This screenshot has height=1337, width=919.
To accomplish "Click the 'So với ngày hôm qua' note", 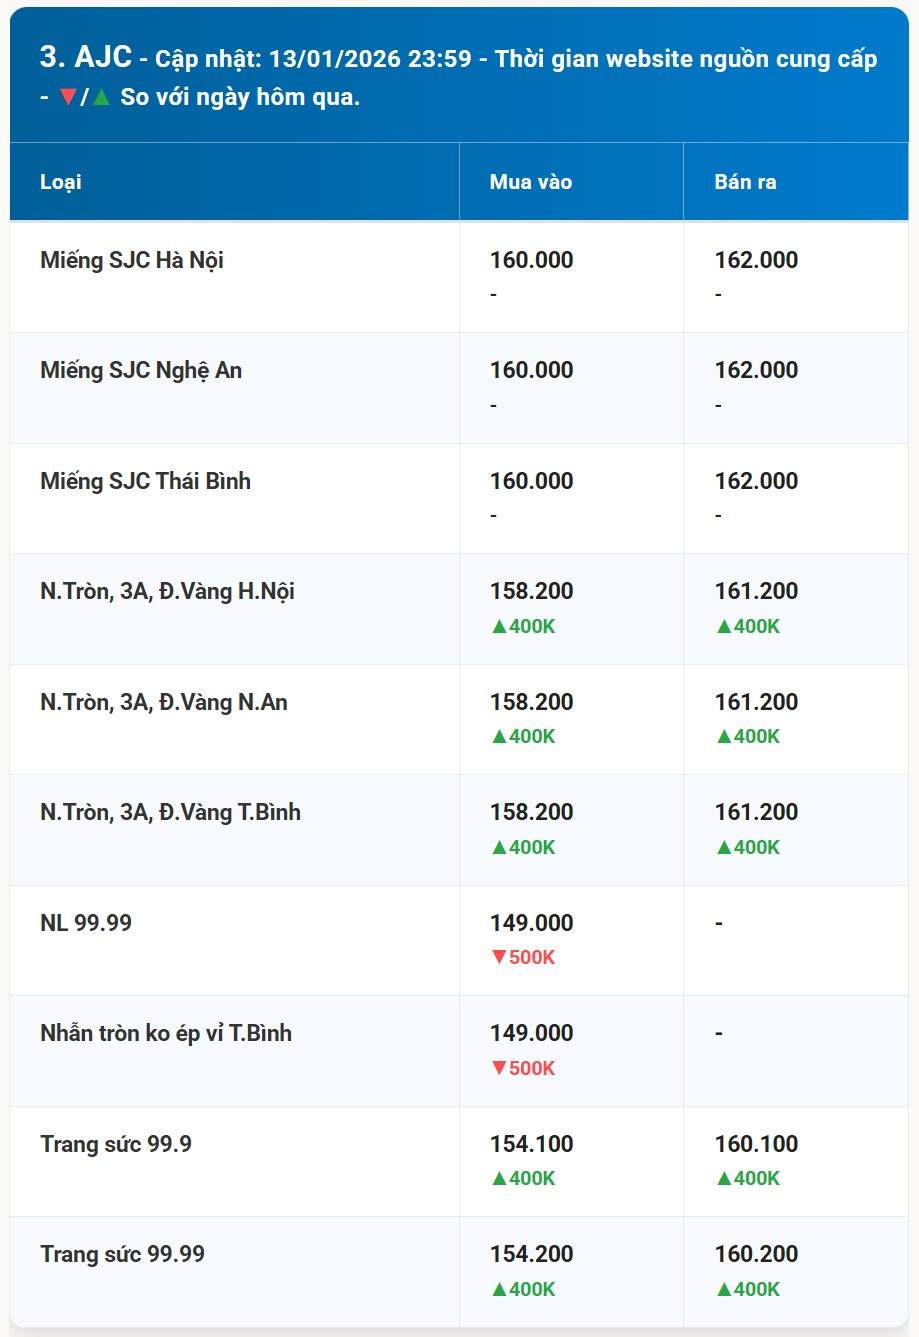I will point(240,97).
